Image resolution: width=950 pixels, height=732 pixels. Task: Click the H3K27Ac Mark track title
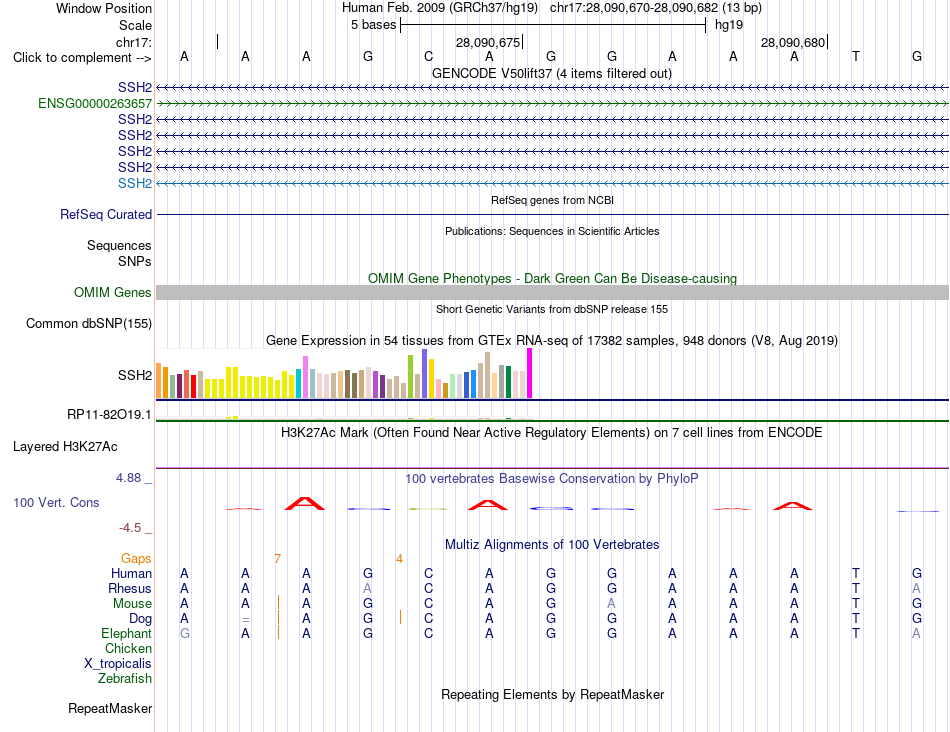point(552,433)
